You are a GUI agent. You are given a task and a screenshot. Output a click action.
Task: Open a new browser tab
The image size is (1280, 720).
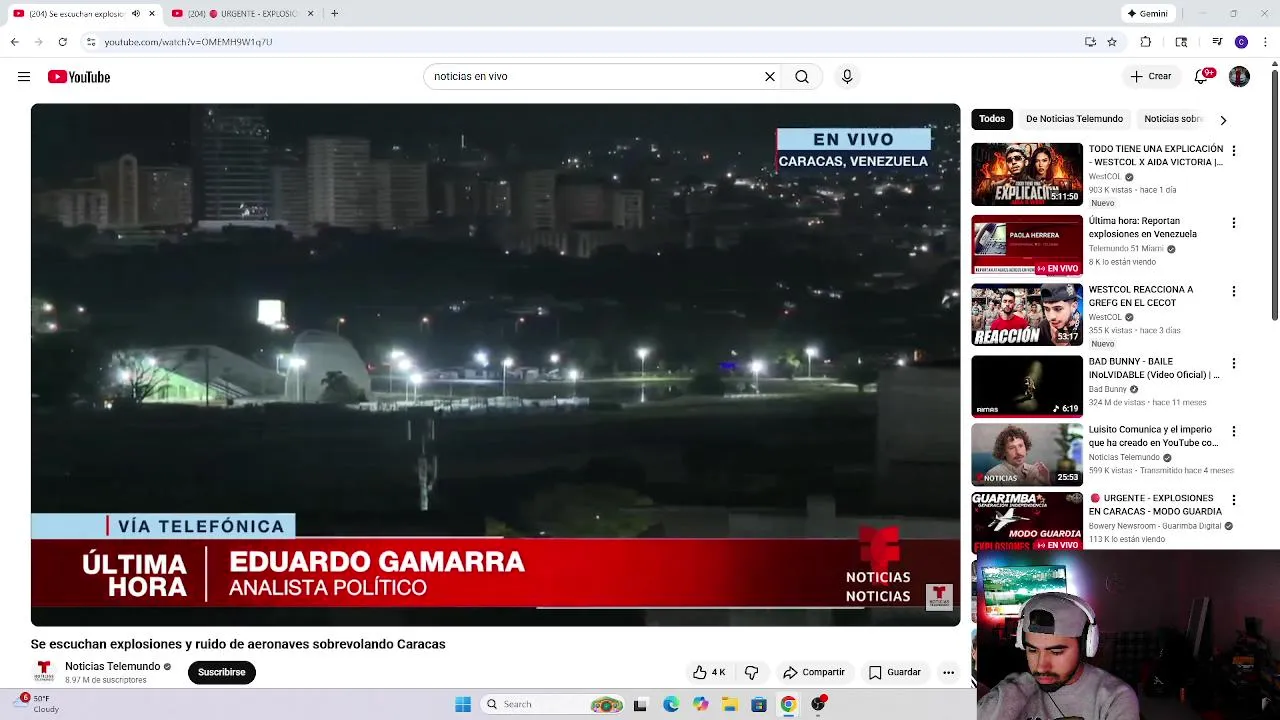tap(334, 14)
